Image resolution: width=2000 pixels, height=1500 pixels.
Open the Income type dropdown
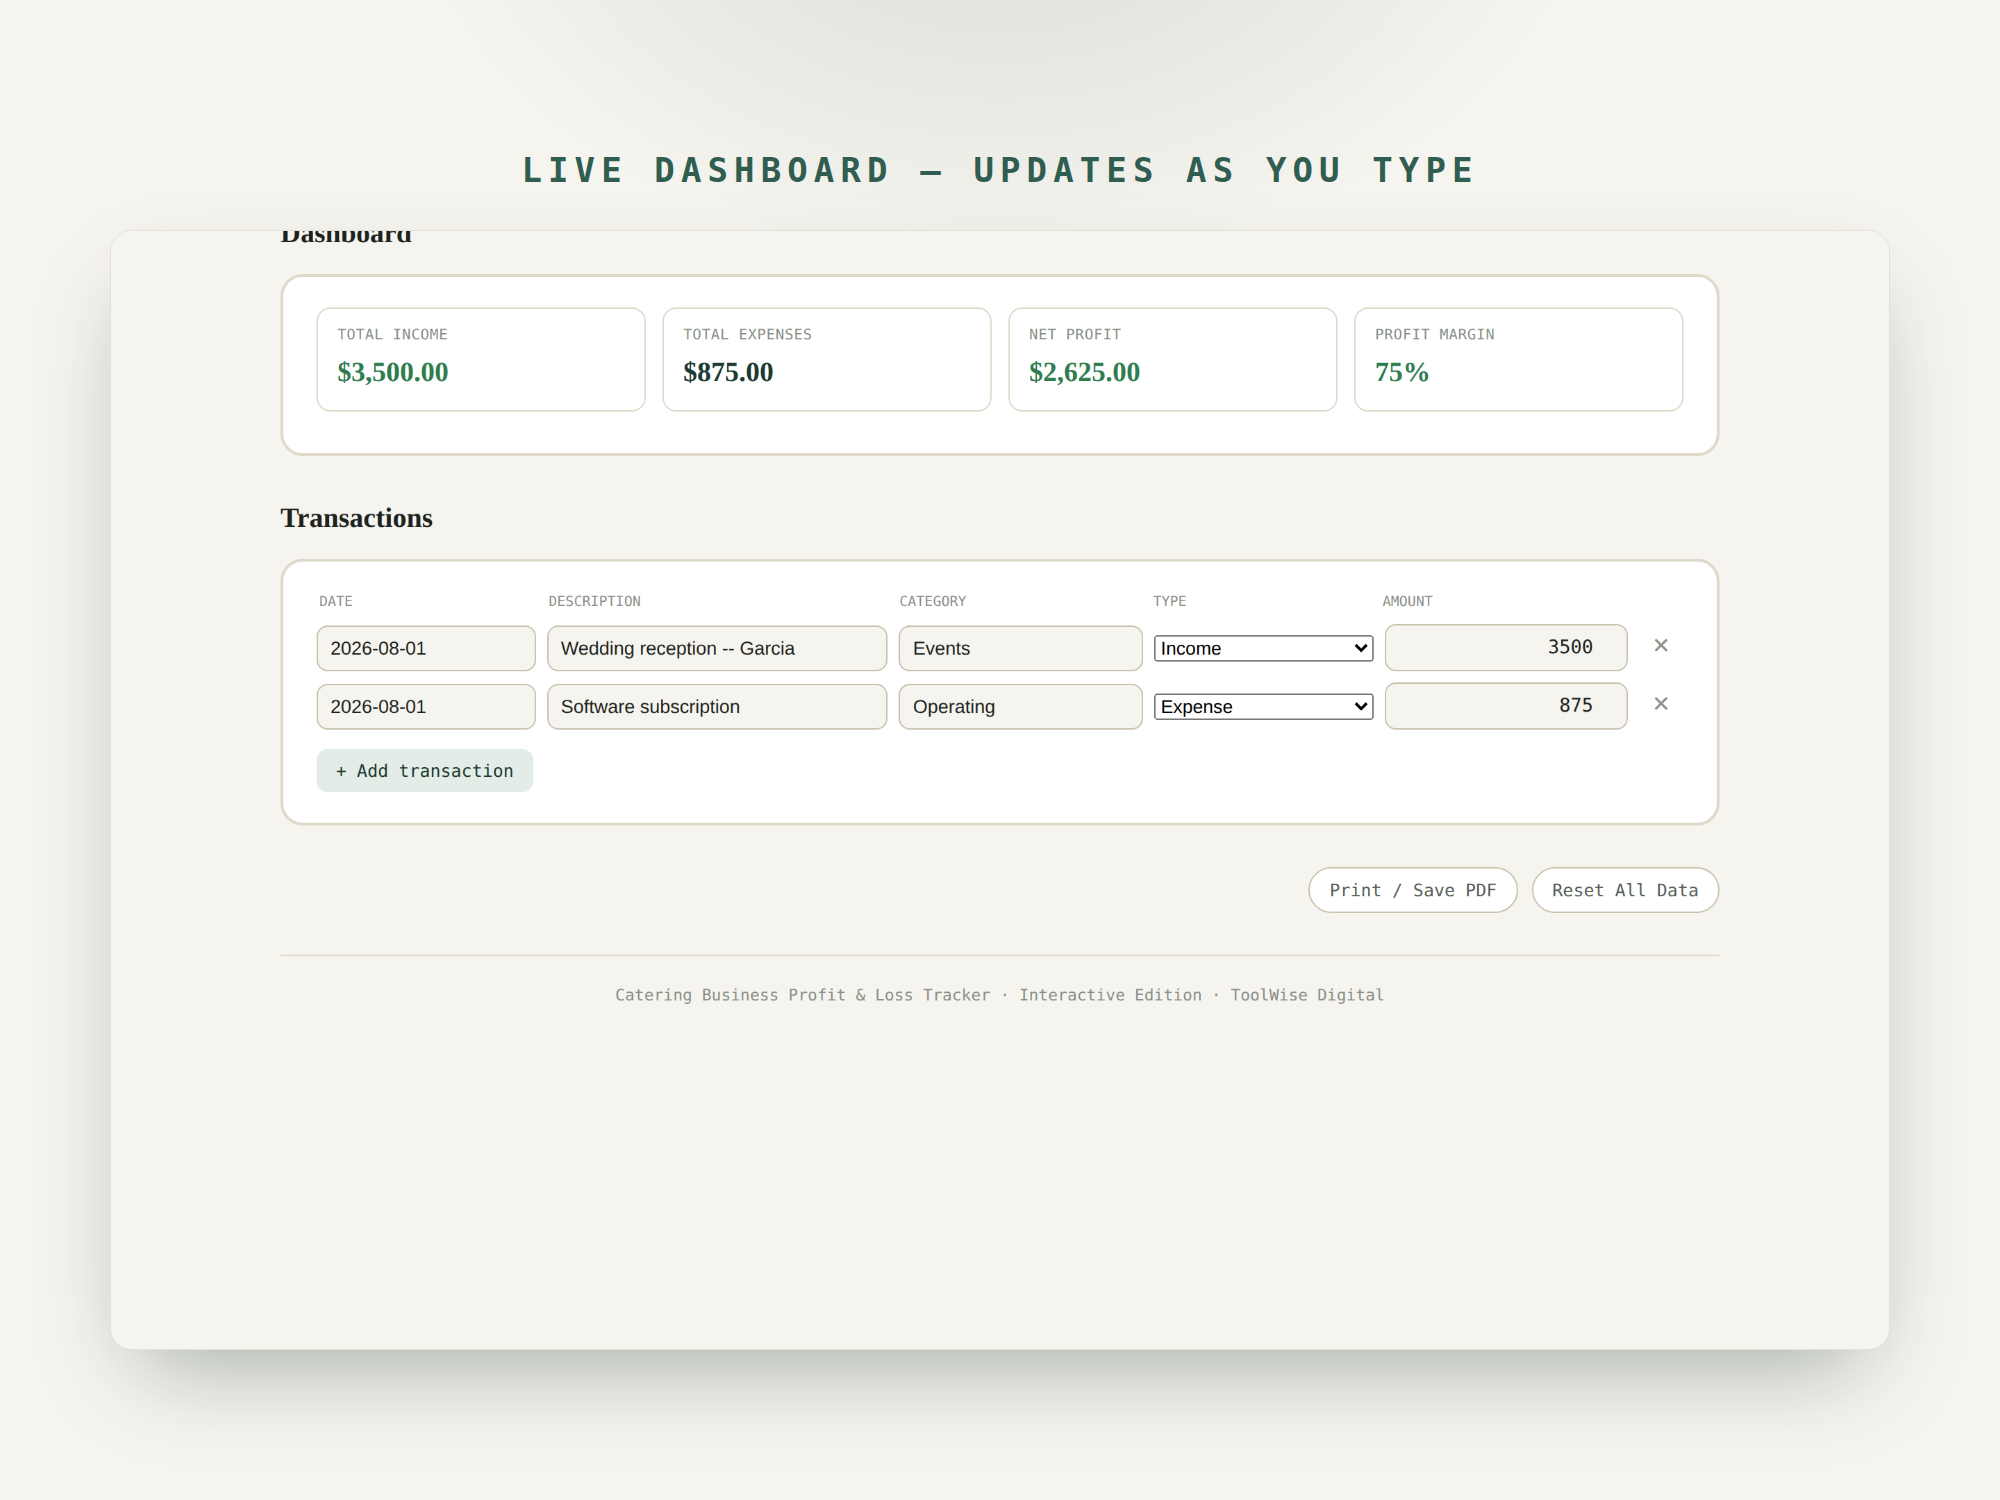click(1263, 648)
